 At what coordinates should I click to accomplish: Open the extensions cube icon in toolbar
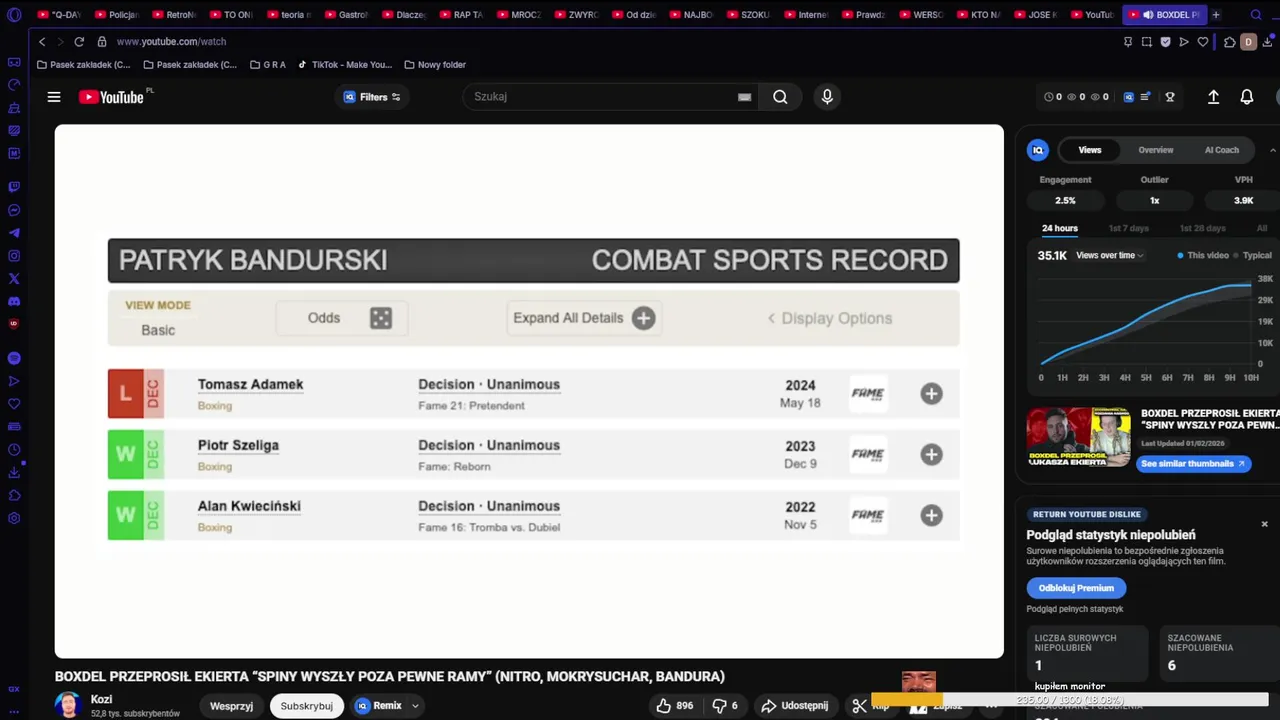click(x=1229, y=42)
